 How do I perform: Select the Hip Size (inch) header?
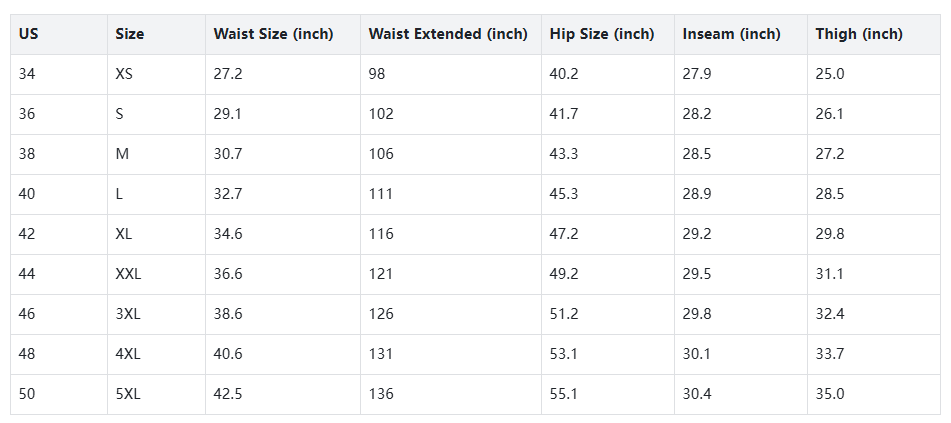coord(602,34)
